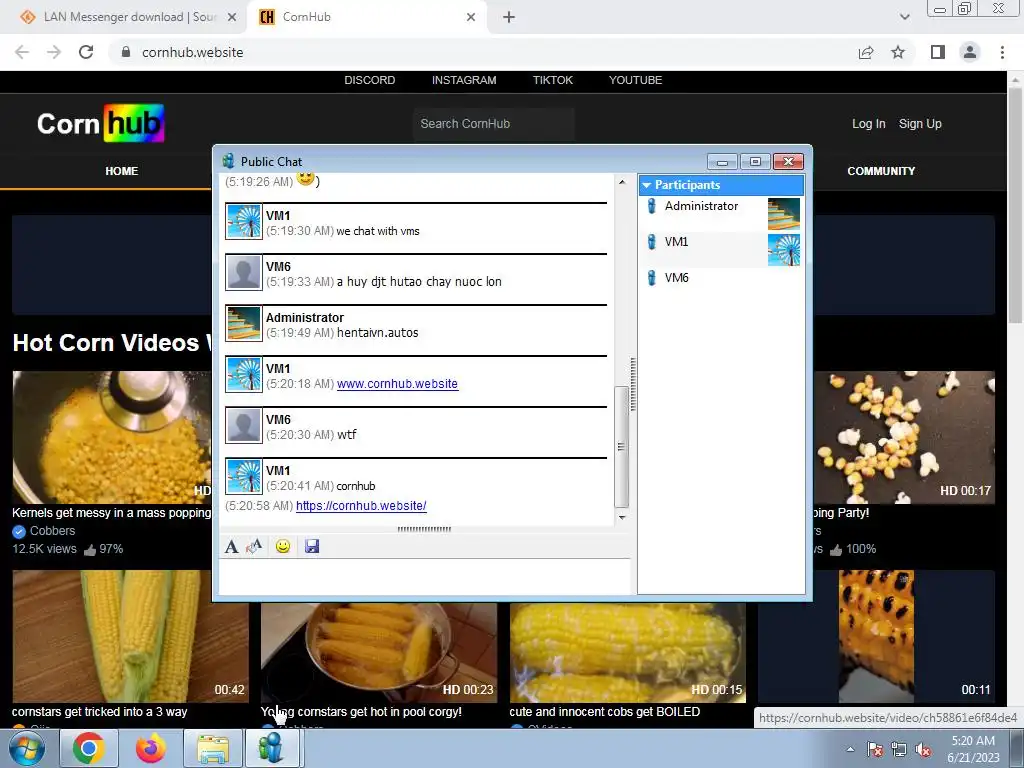Click the page vertical scrollbar

click(x=1015, y=204)
